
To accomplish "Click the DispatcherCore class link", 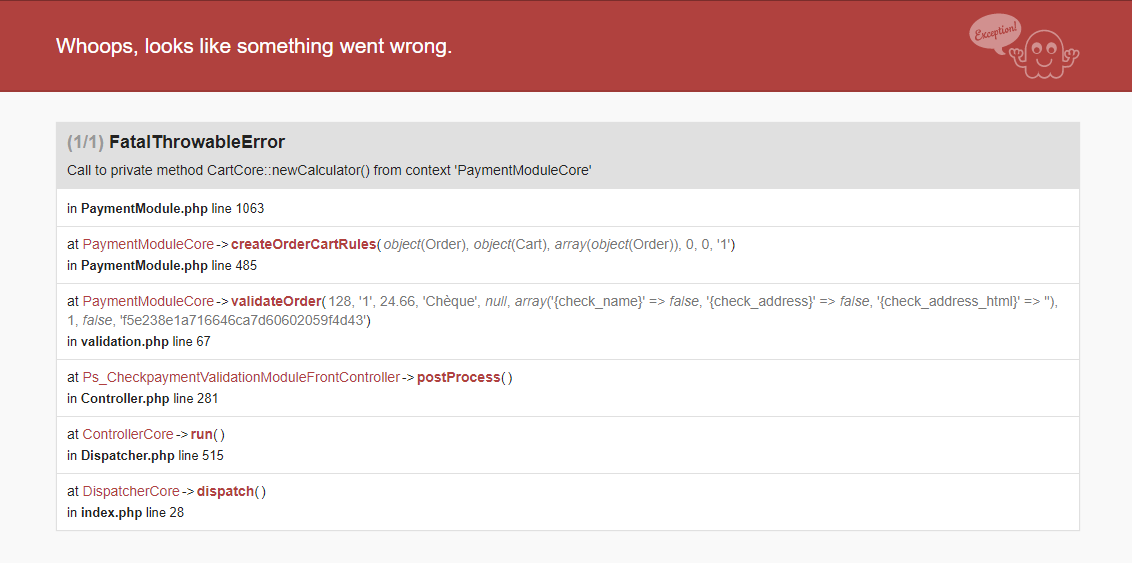I will tap(131, 492).
